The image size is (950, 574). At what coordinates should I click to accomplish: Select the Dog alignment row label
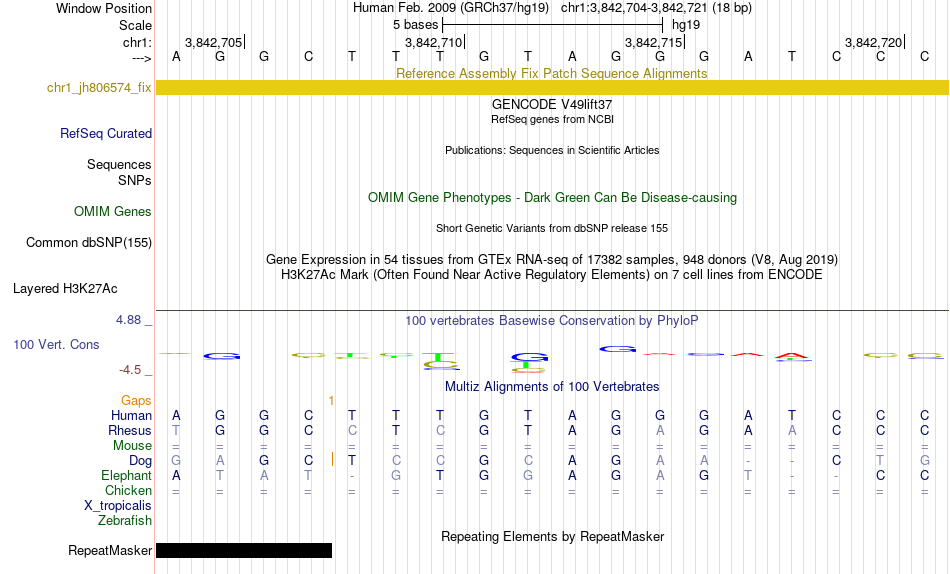[141, 461]
